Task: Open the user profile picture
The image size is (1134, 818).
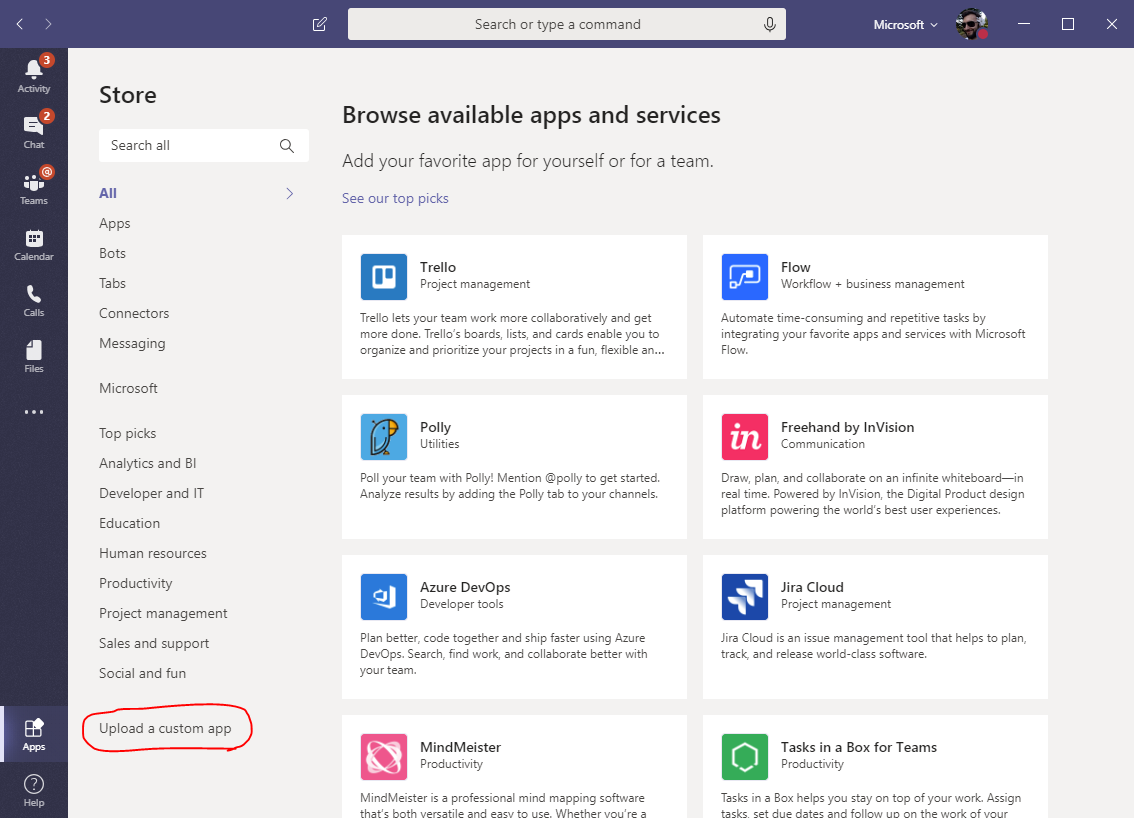Action: pos(971,24)
